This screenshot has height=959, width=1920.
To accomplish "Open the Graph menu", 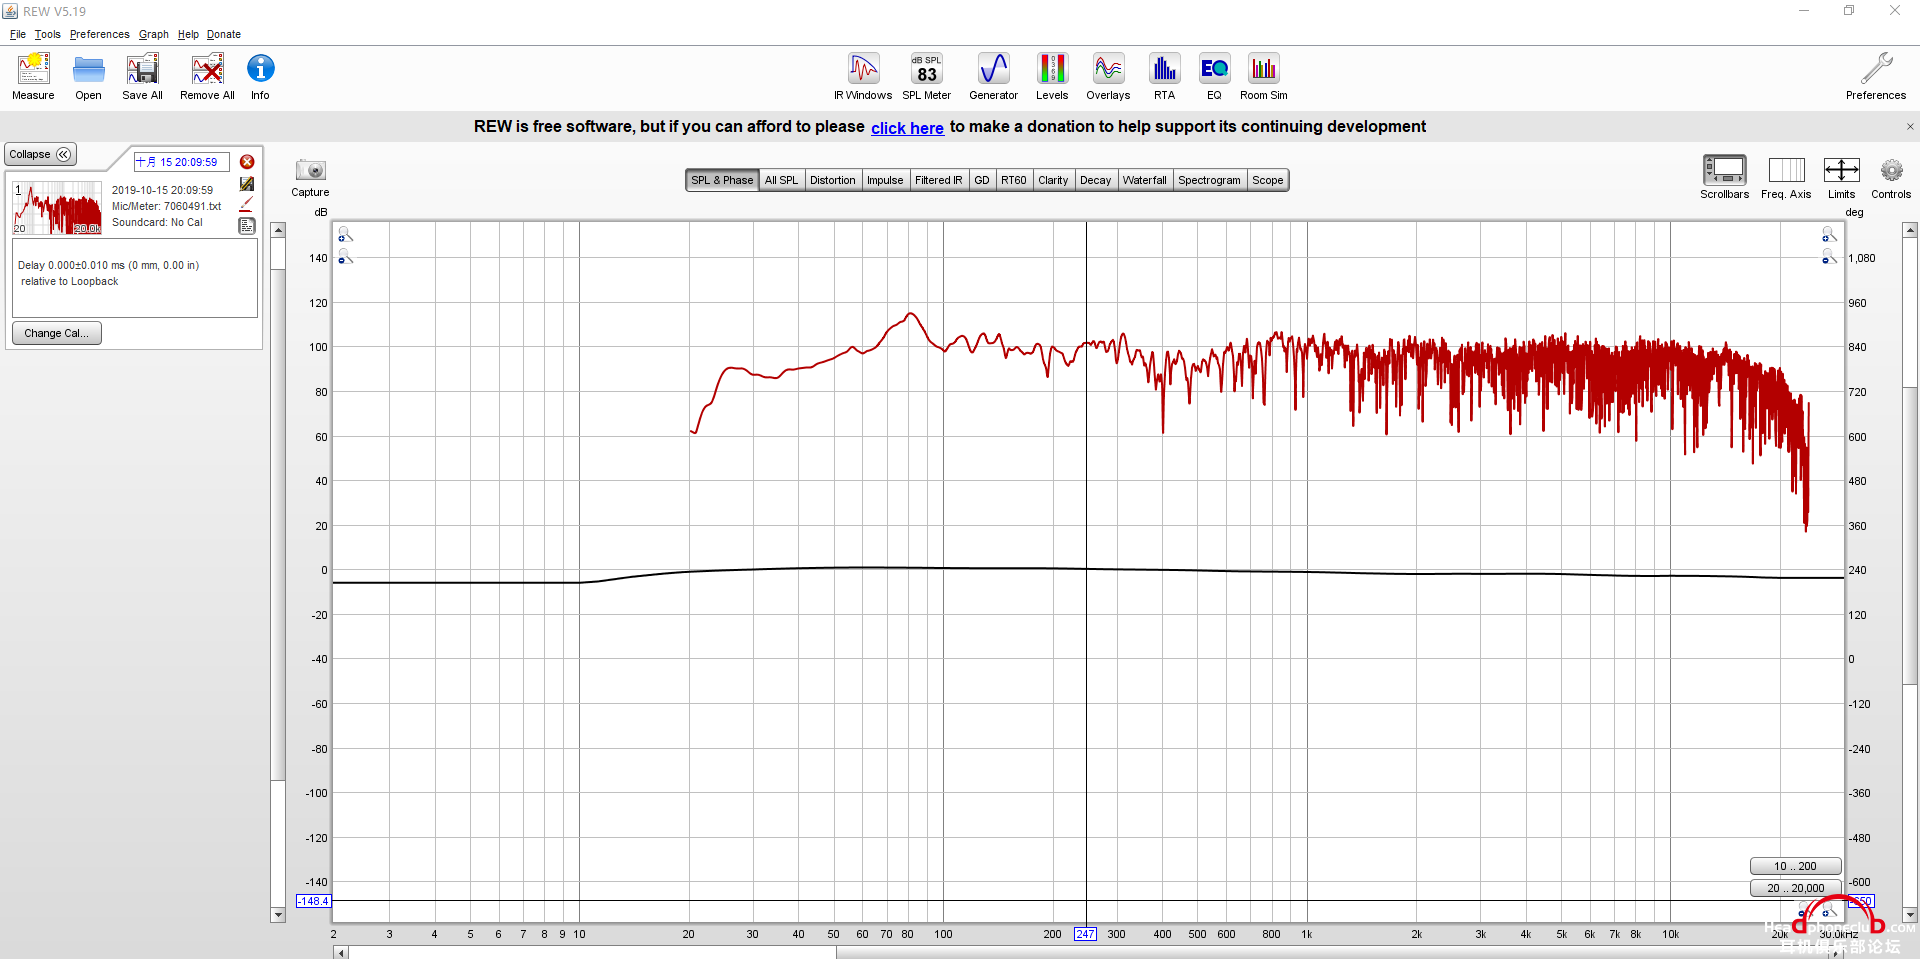I will pyautogui.click(x=153, y=34).
